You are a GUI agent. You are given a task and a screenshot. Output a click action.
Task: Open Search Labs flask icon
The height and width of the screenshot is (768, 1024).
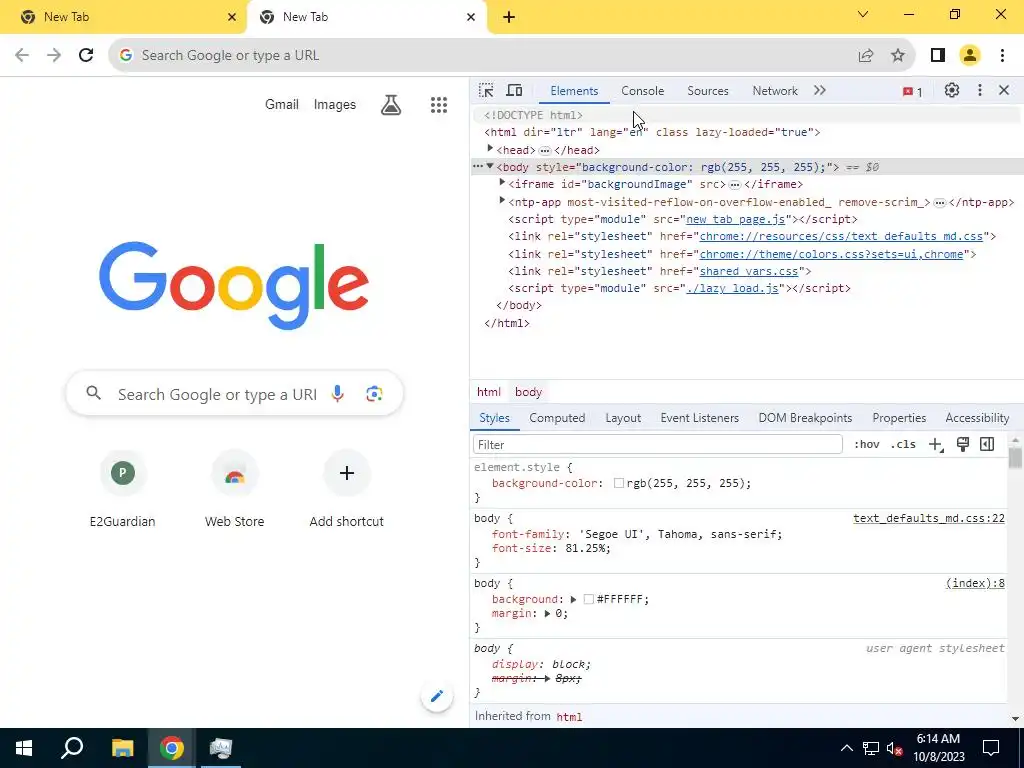click(391, 104)
